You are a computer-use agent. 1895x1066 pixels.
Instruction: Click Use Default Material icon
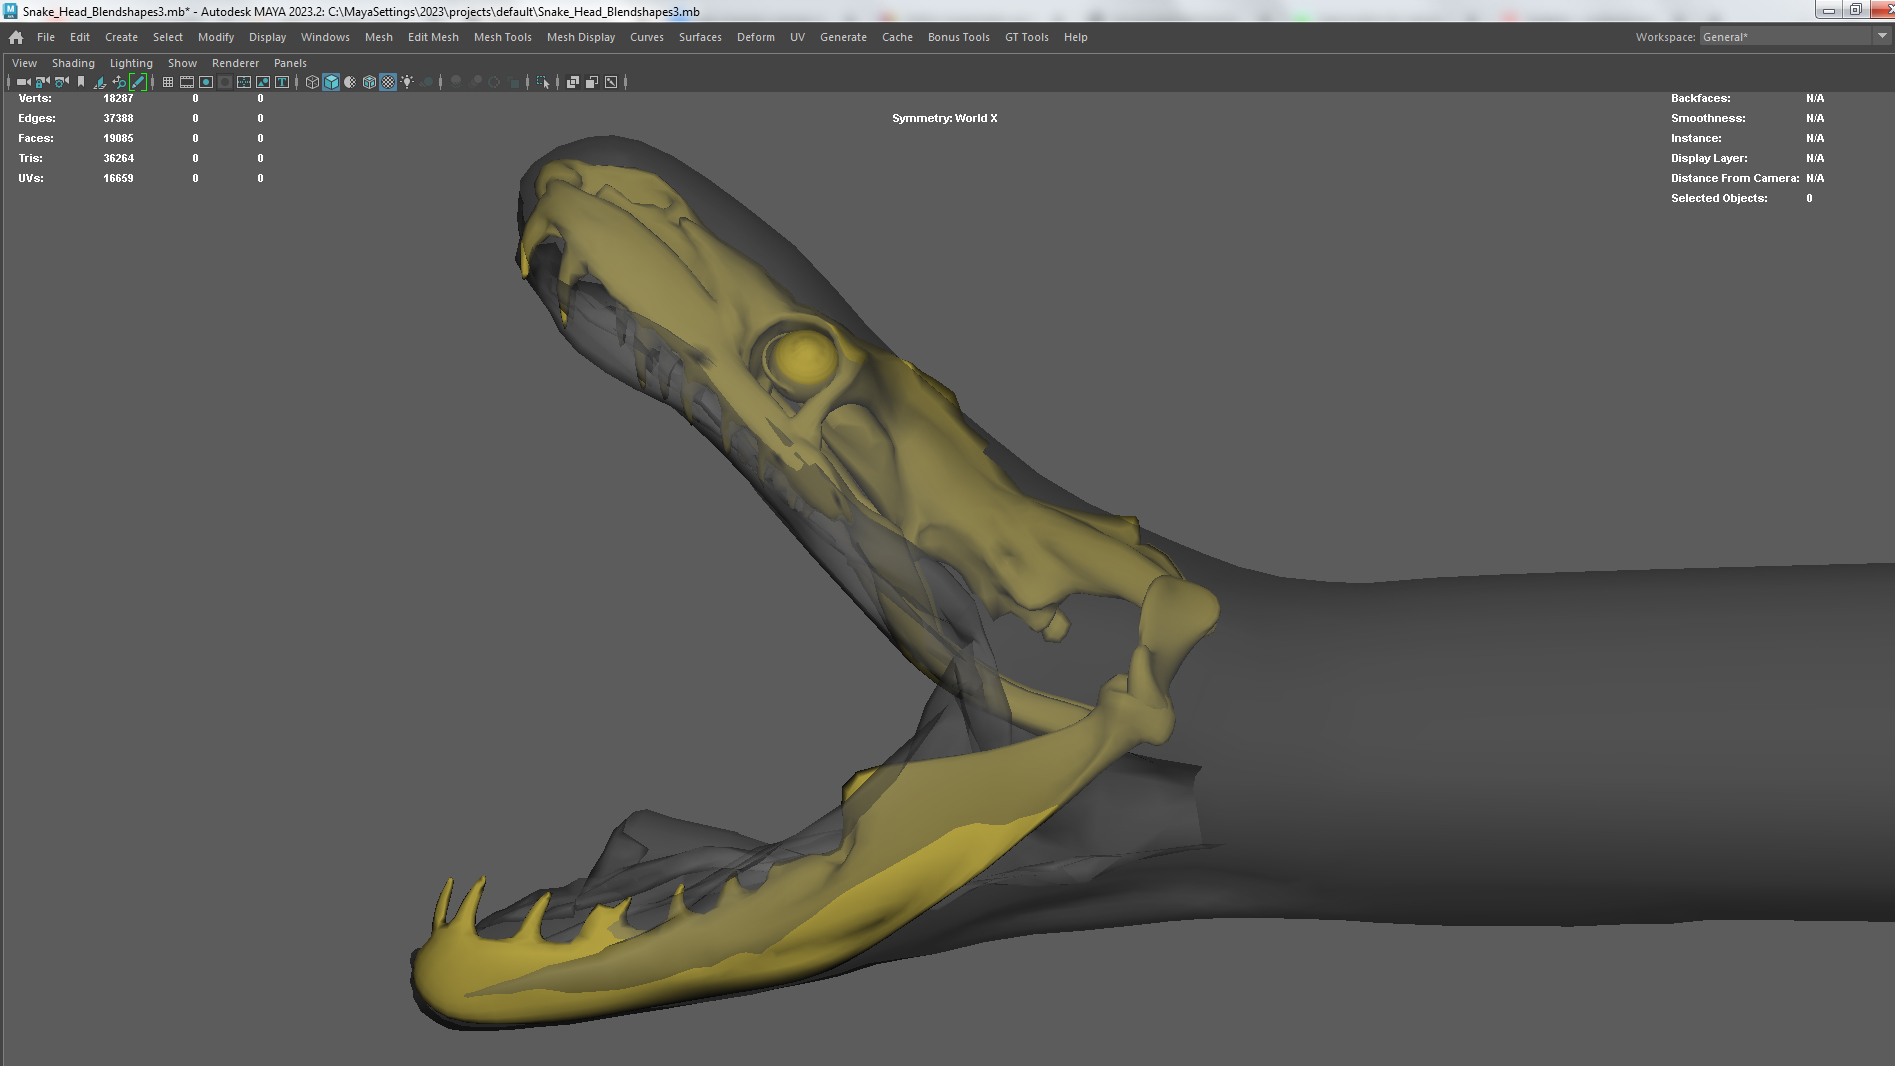pos(350,82)
